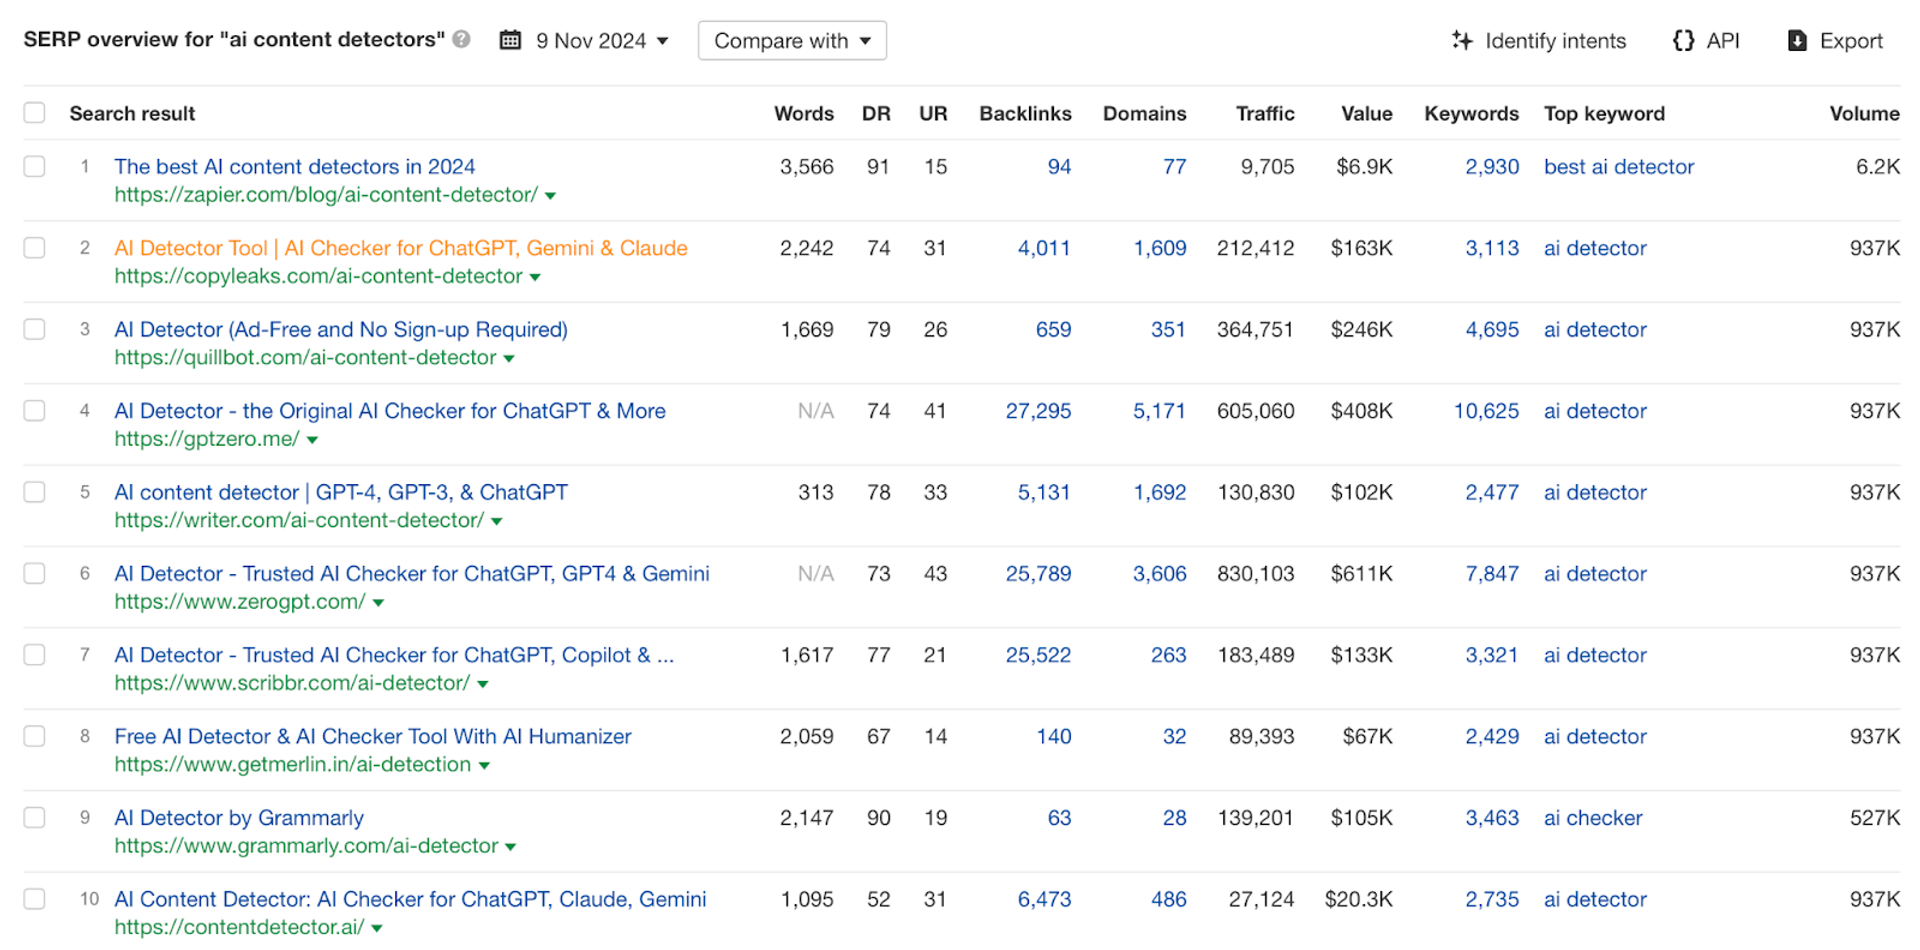Image resolution: width=1920 pixels, height=950 pixels.
Task: Click the API button label
Action: [x=1722, y=41]
